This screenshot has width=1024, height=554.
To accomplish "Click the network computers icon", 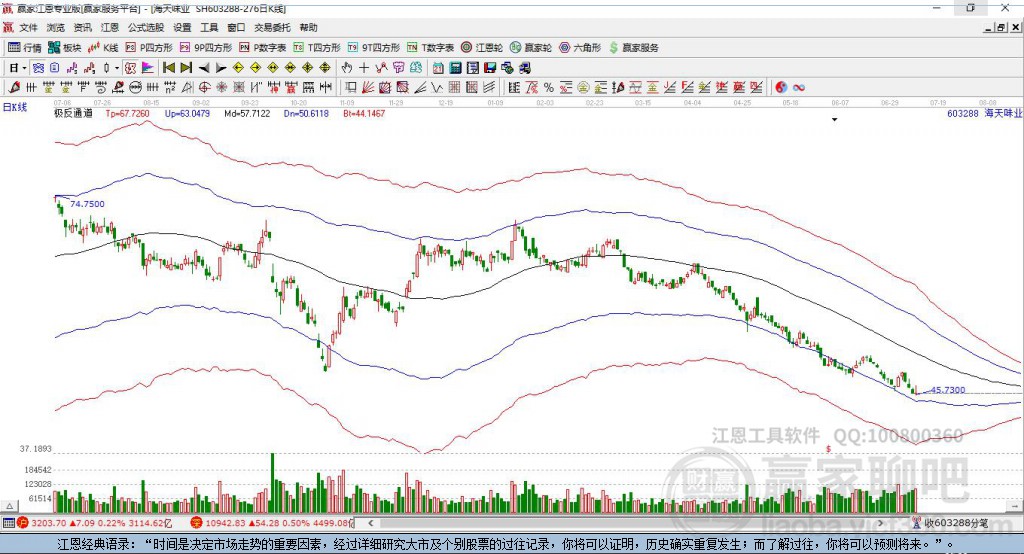I will [524, 68].
